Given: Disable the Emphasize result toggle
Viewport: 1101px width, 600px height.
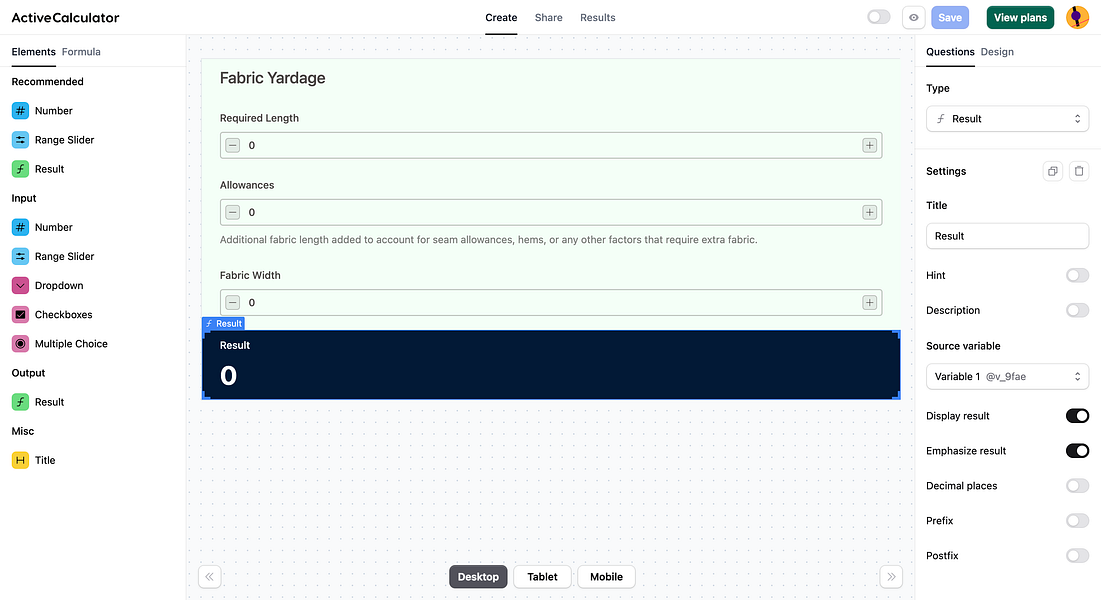Looking at the screenshot, I should coord(1077,450).
